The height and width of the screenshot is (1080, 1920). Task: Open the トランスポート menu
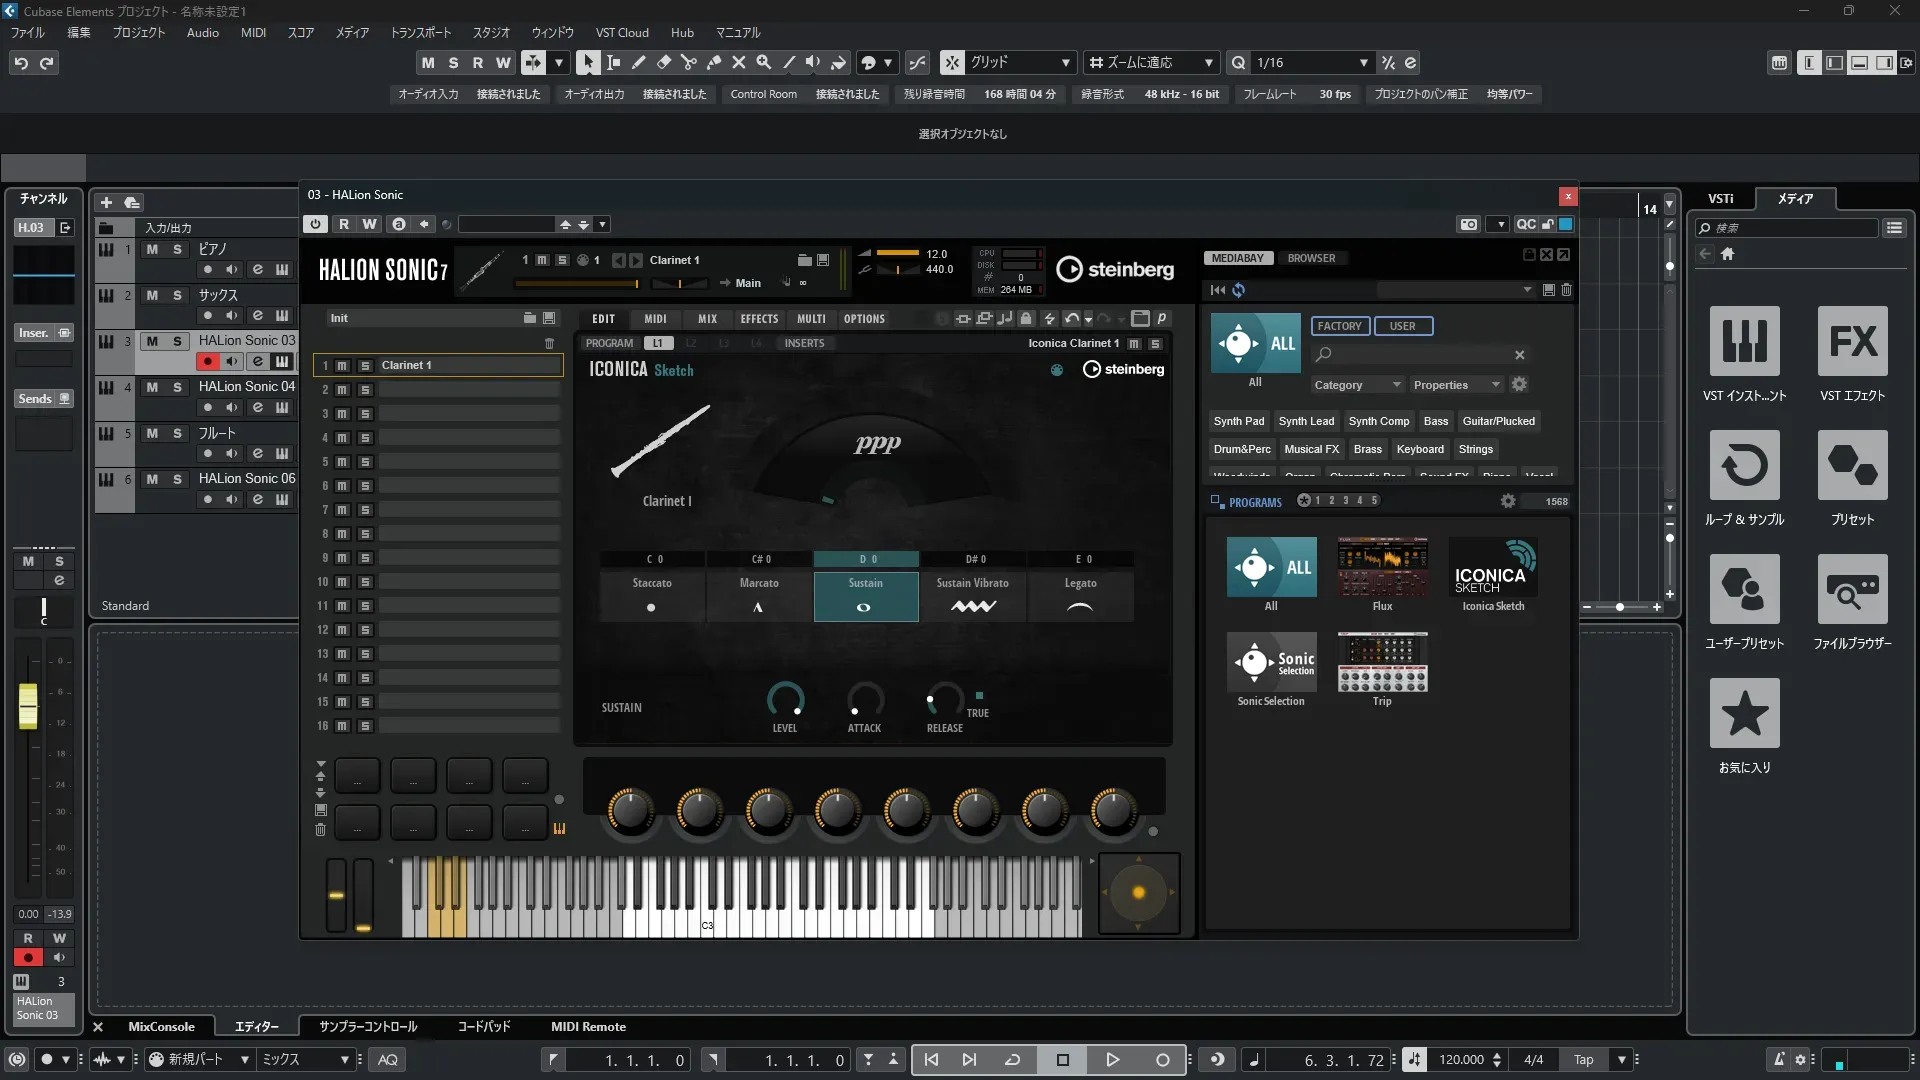(x=420, y=32)
